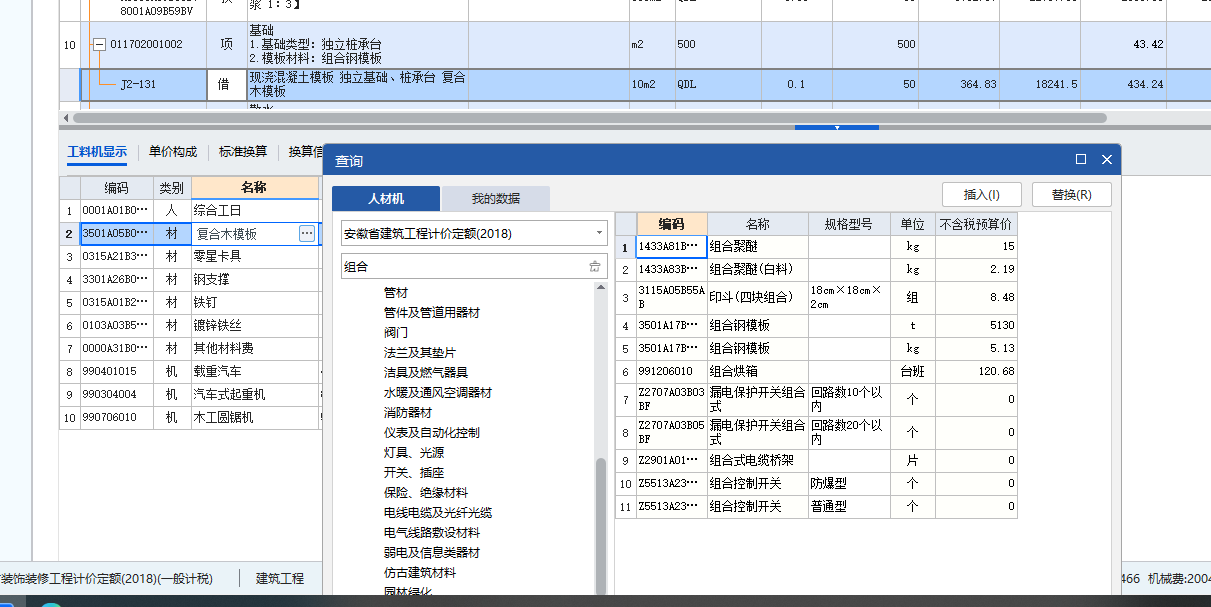
Task: Click the 插入(I) button
Action: tap(983, 194)
